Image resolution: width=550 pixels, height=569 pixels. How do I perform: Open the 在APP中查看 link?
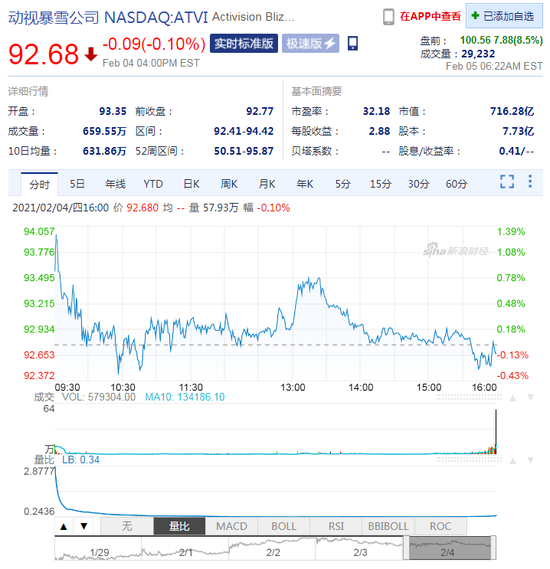click(430, 16)
